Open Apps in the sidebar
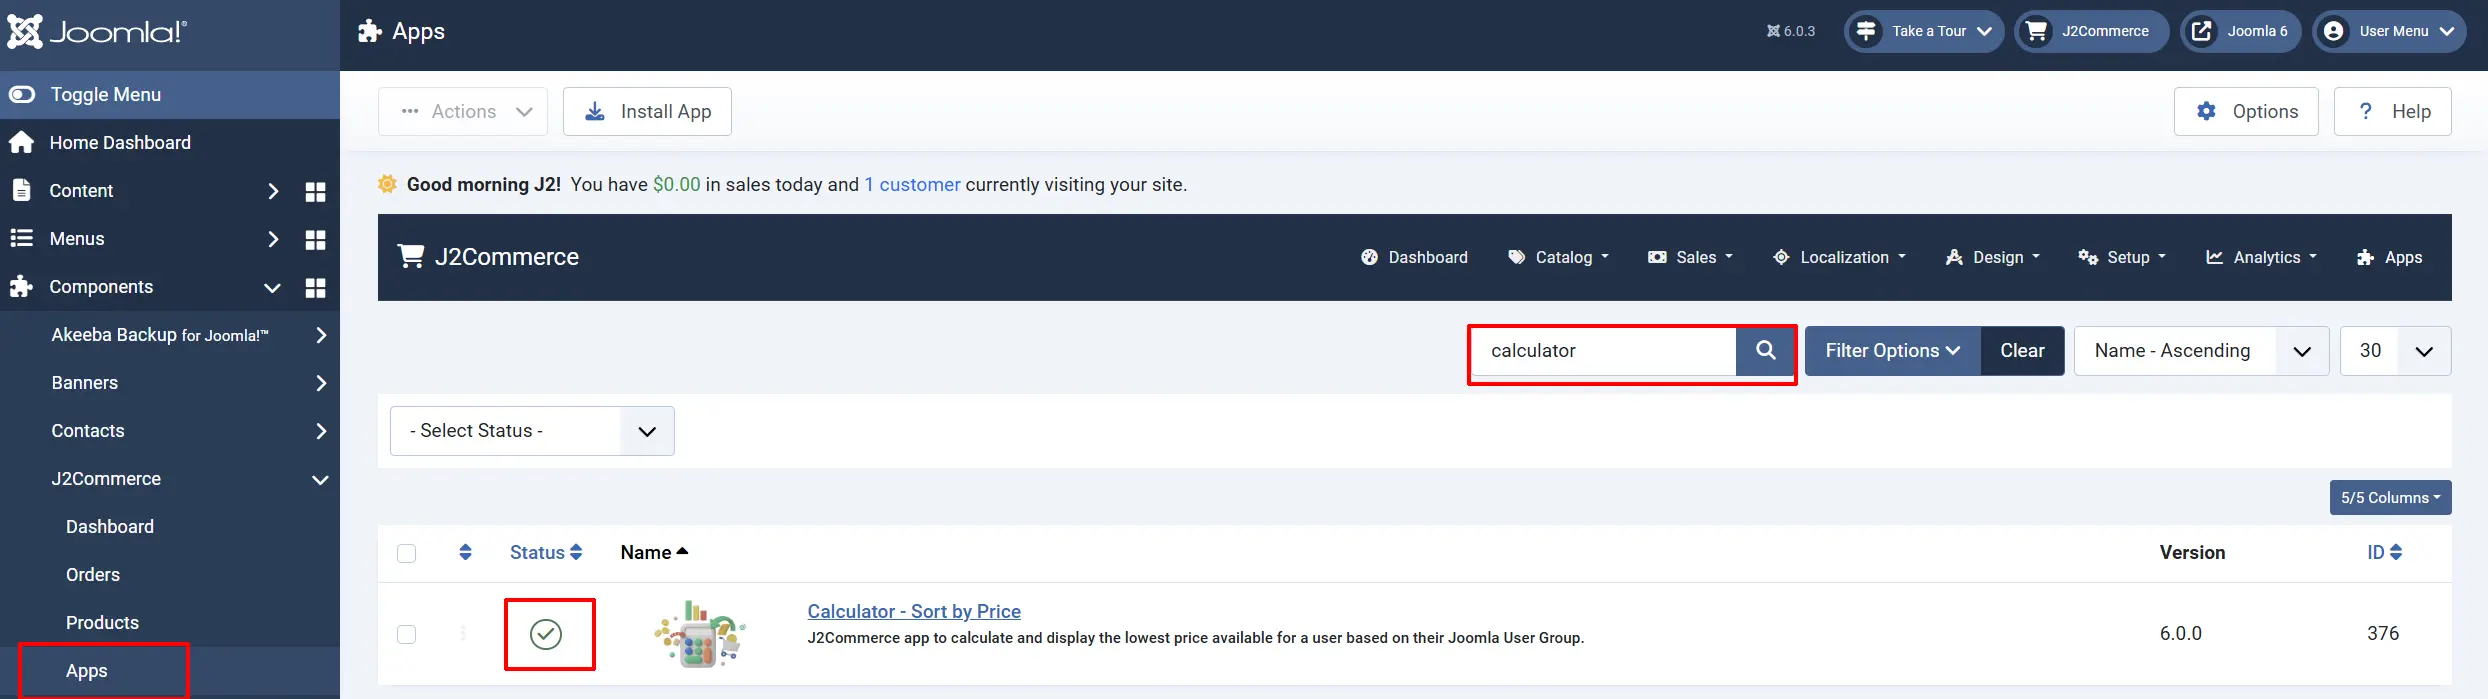This screenshot has height=699, width=2488. (87, 671)
